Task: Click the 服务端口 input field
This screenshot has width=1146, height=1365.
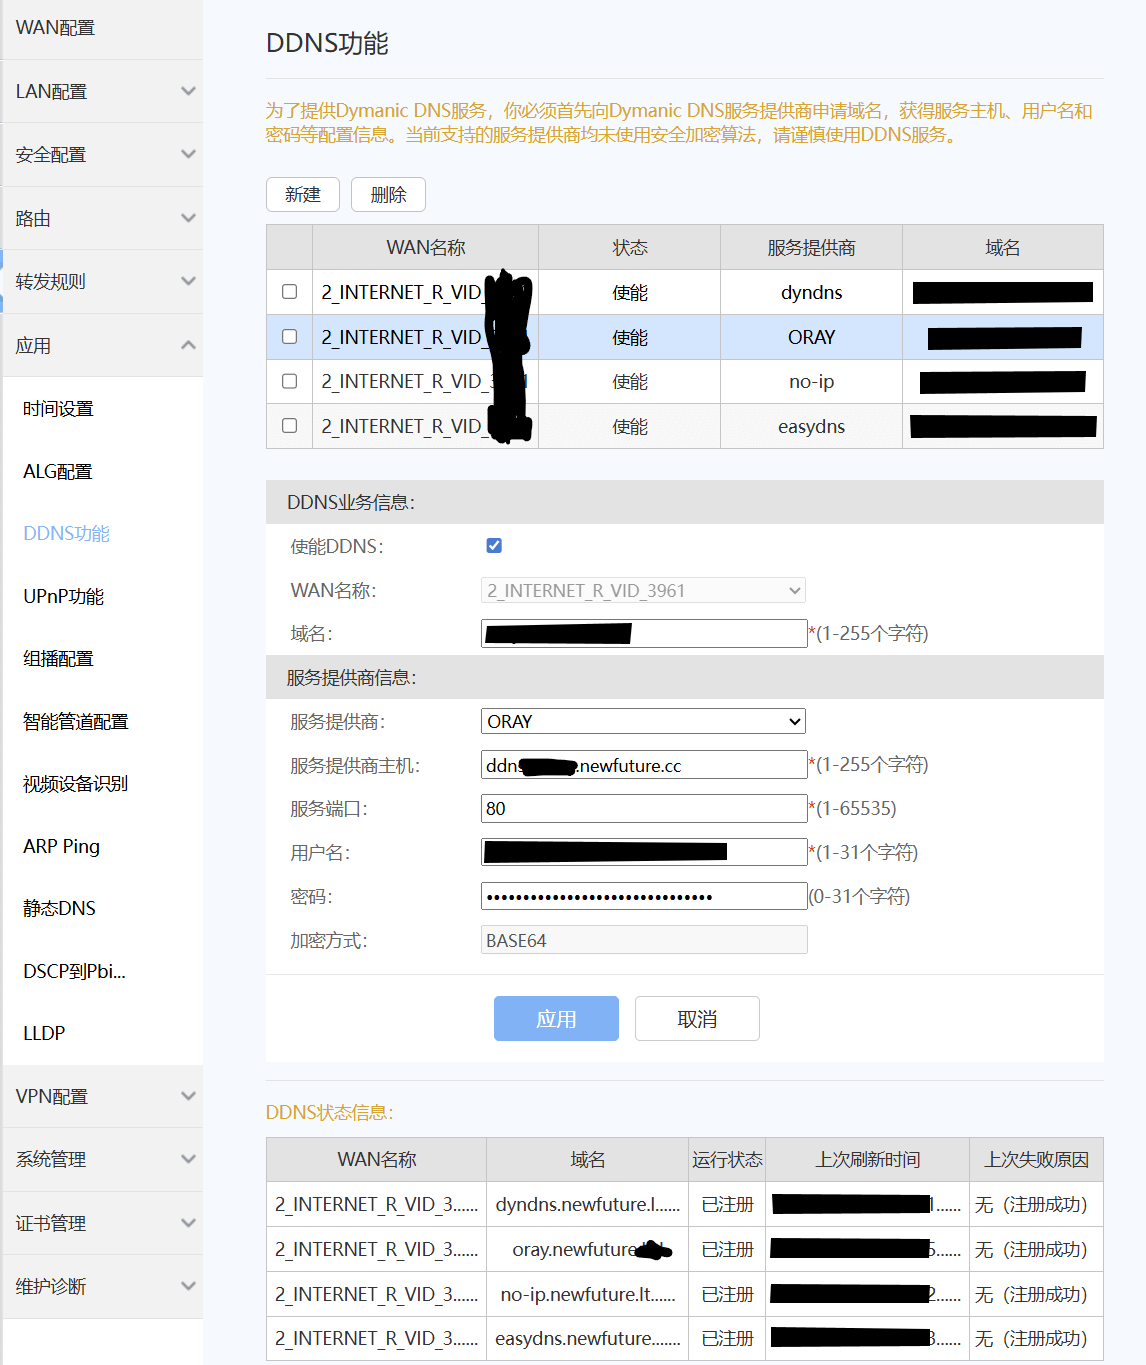Action: 643,808
